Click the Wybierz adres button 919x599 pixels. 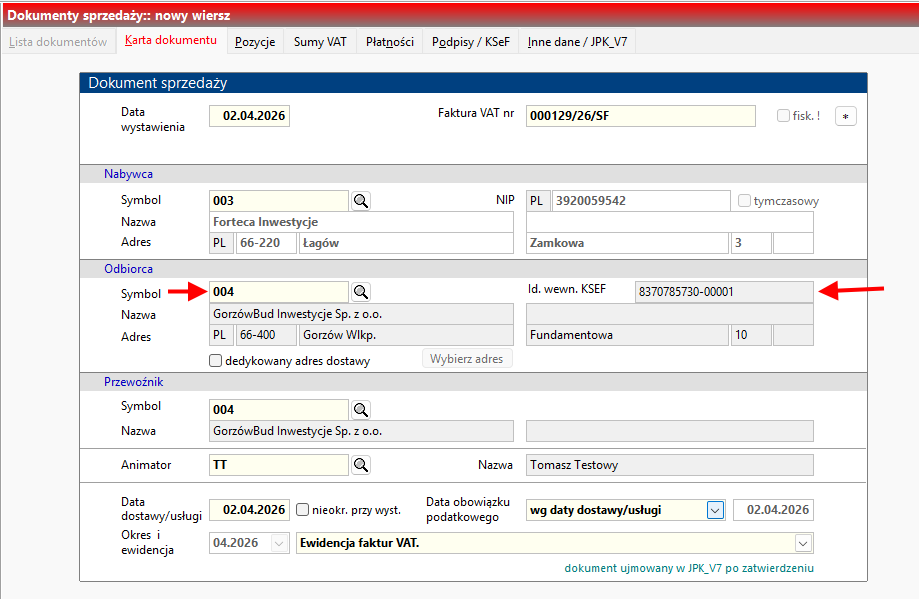coord(466,359)
